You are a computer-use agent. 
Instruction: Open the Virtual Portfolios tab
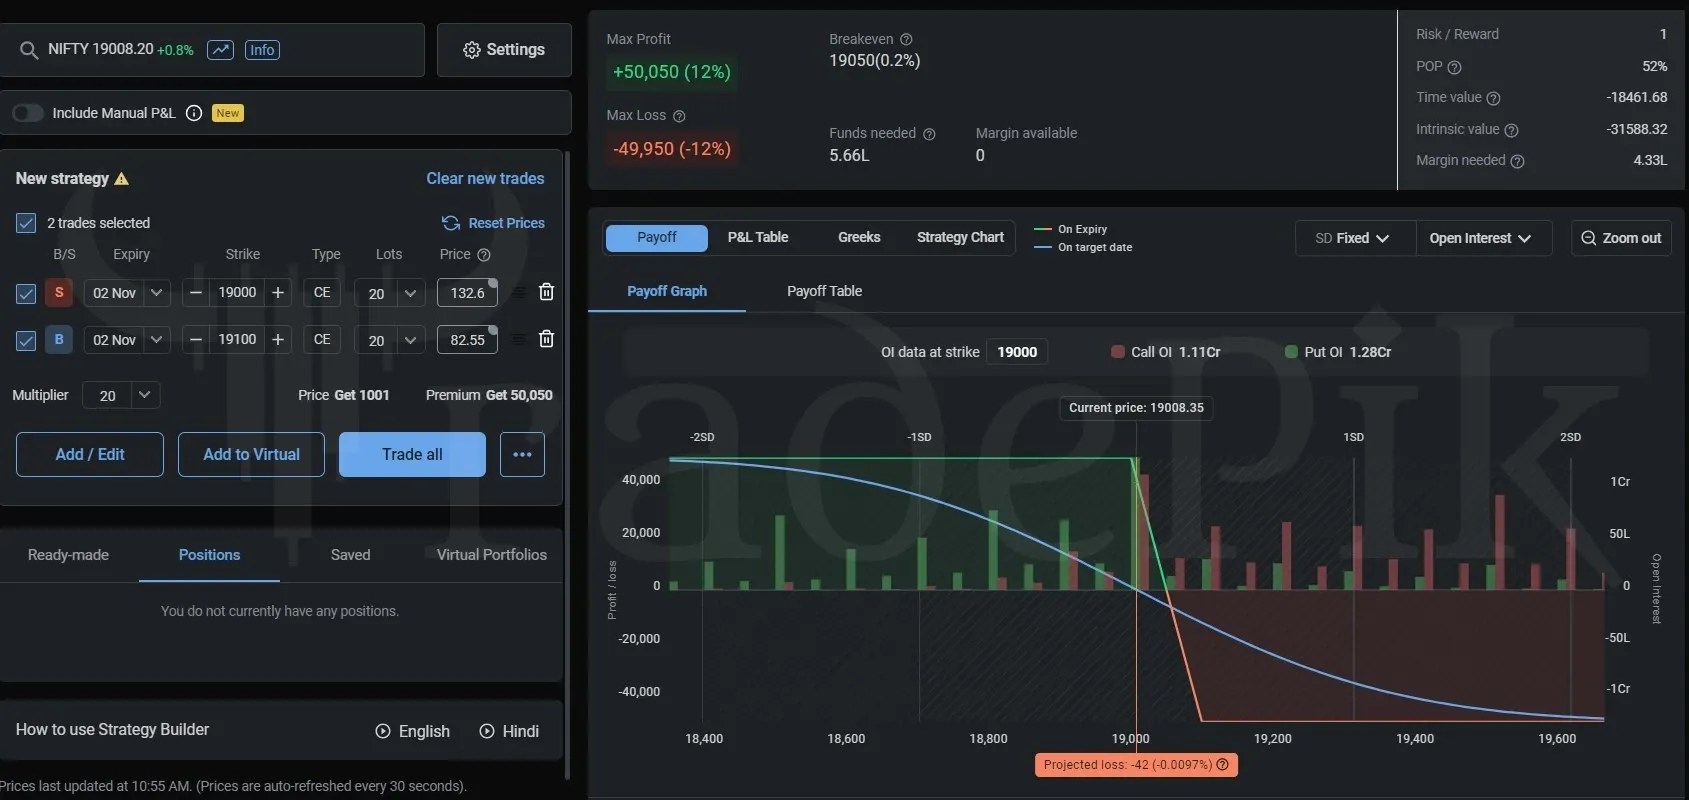(x=492, y=555)
